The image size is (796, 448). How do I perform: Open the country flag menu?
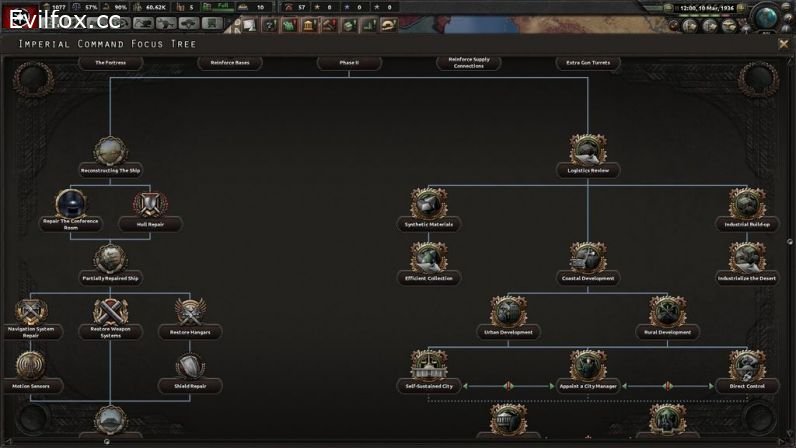click(18, 12)
